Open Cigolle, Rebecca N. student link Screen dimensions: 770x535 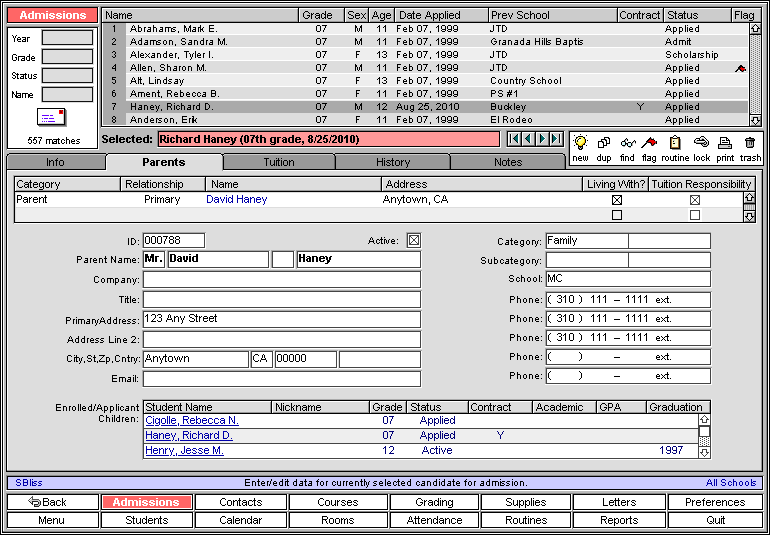(192, 421)
